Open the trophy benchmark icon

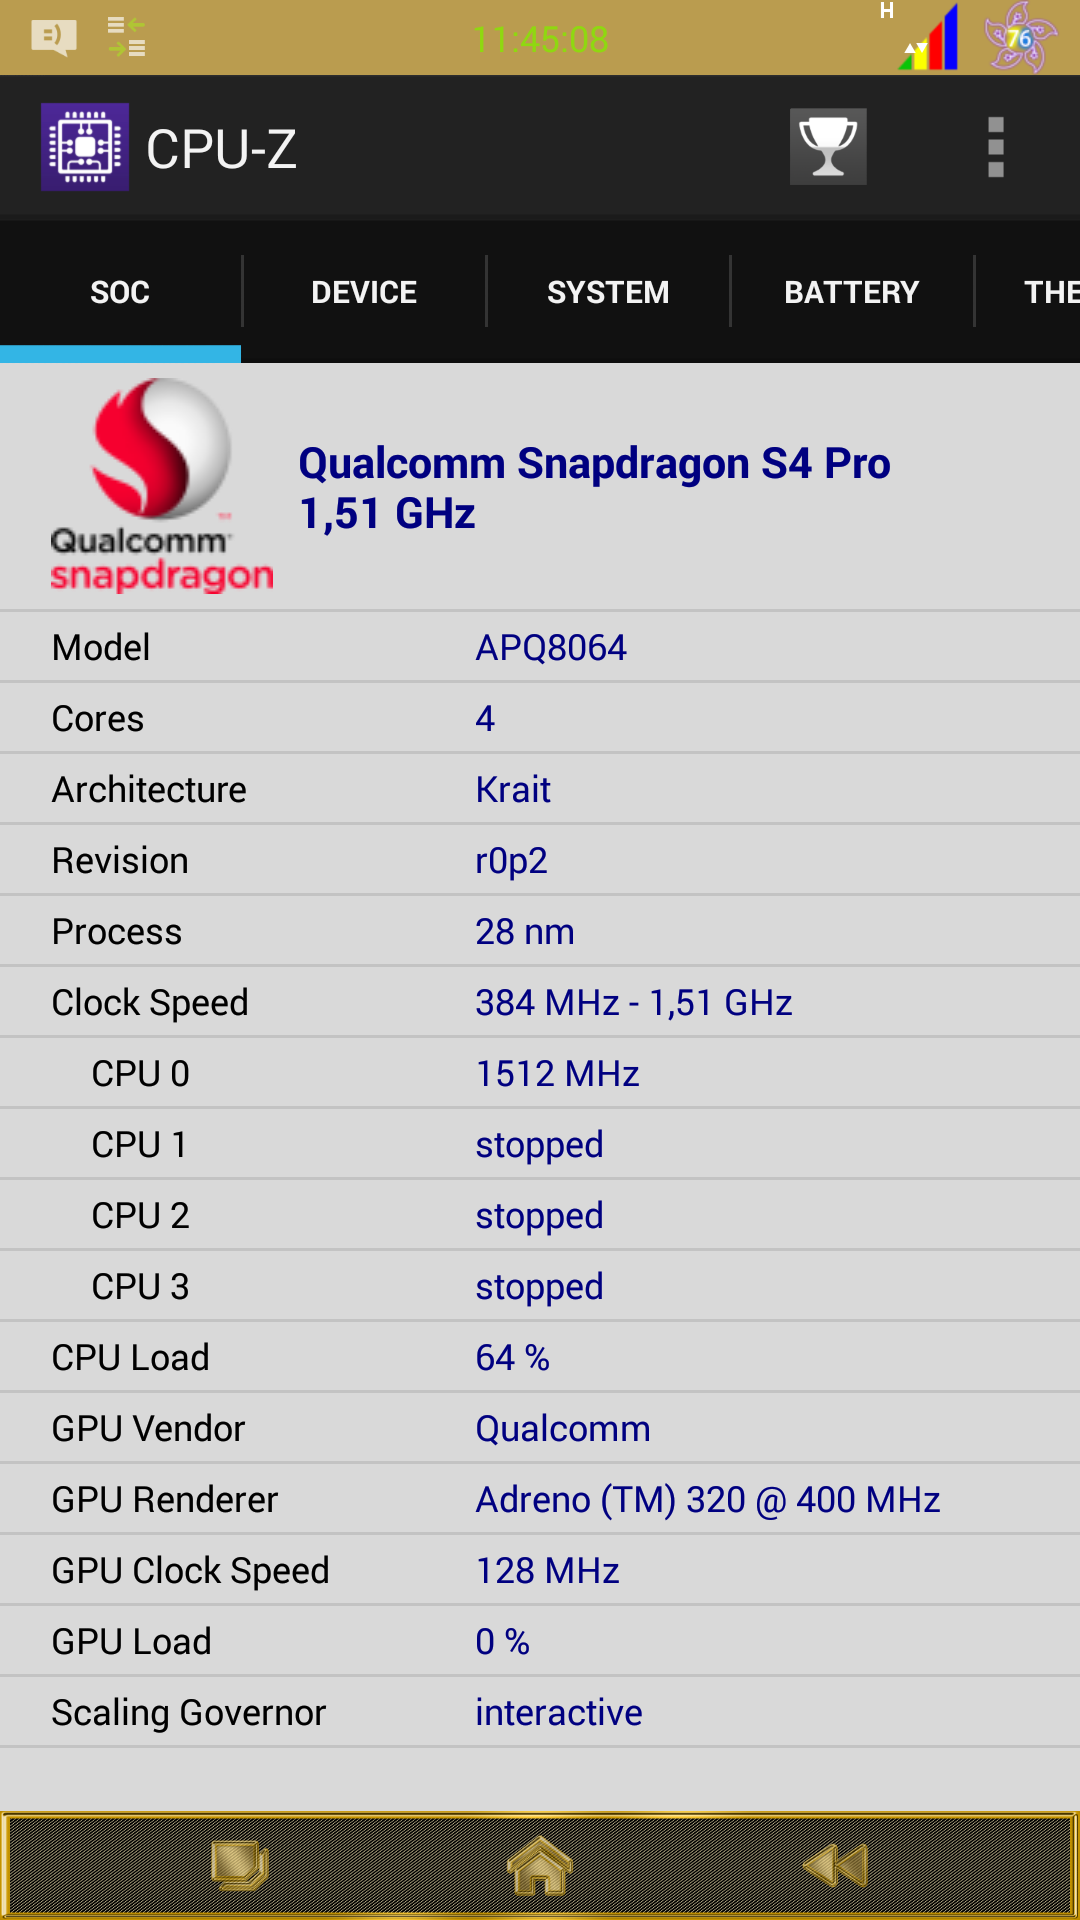(828, 147)
